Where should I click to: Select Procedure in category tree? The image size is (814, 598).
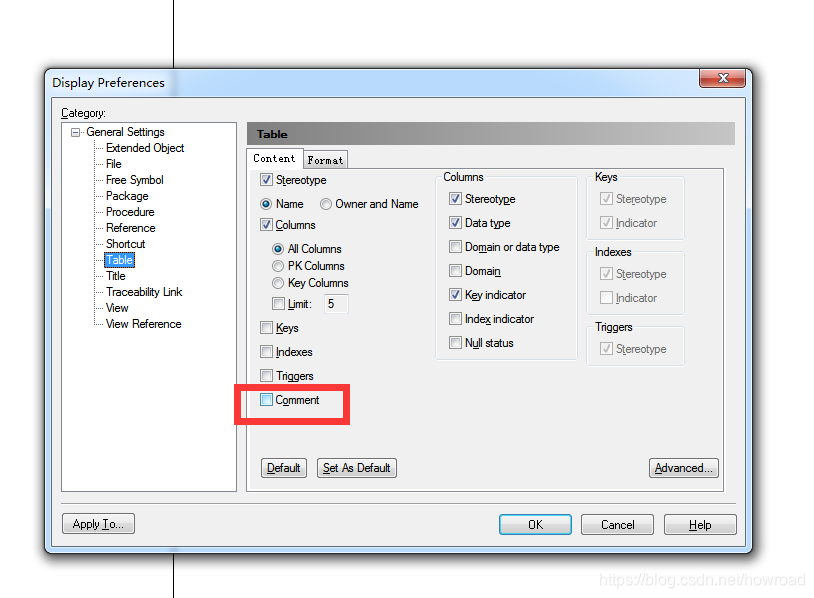pos(130,212)
